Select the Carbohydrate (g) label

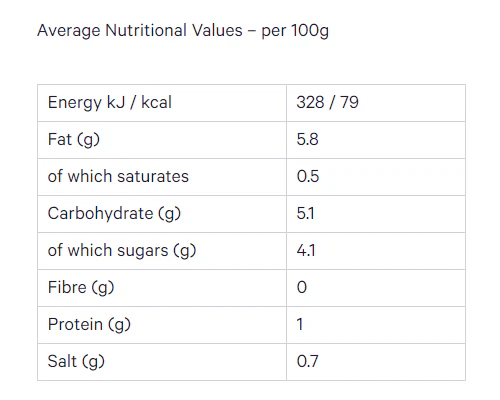114,214
